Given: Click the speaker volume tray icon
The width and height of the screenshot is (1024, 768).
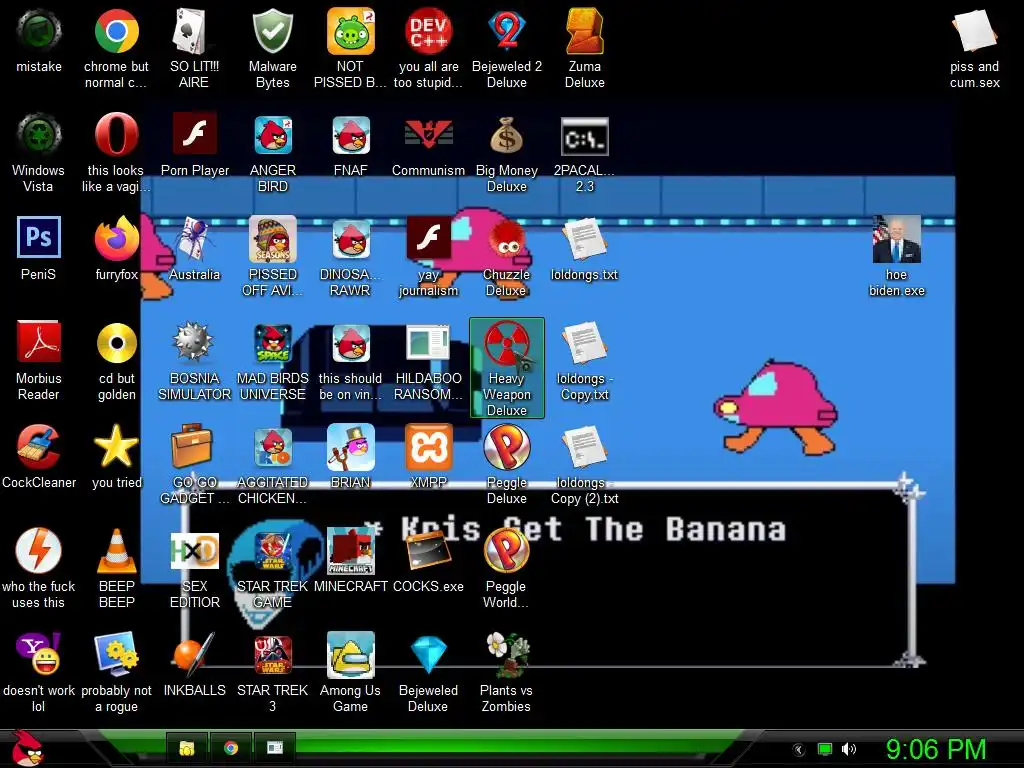Looking at the screenshot, I should pos(849,749).
